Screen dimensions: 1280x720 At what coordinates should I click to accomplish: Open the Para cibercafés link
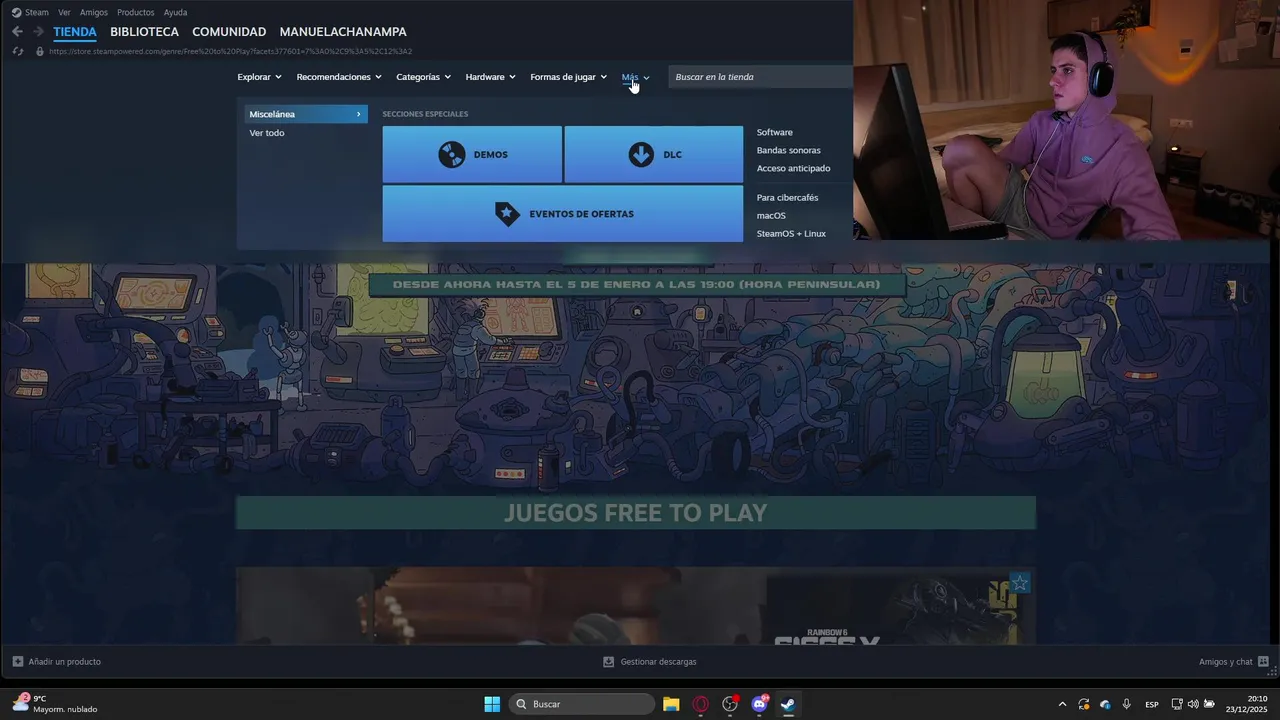788,198
